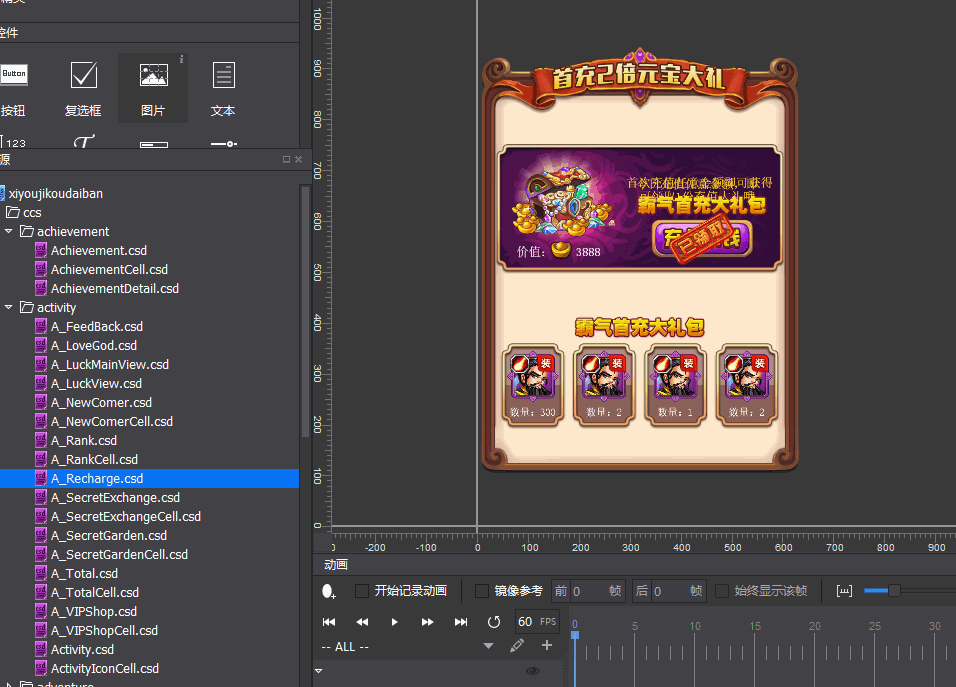Image resolution: width=956 pixels, height=687 pixels.
Task: Select the Checkbox (复选框) widget
Action: [x=83, y=86]
